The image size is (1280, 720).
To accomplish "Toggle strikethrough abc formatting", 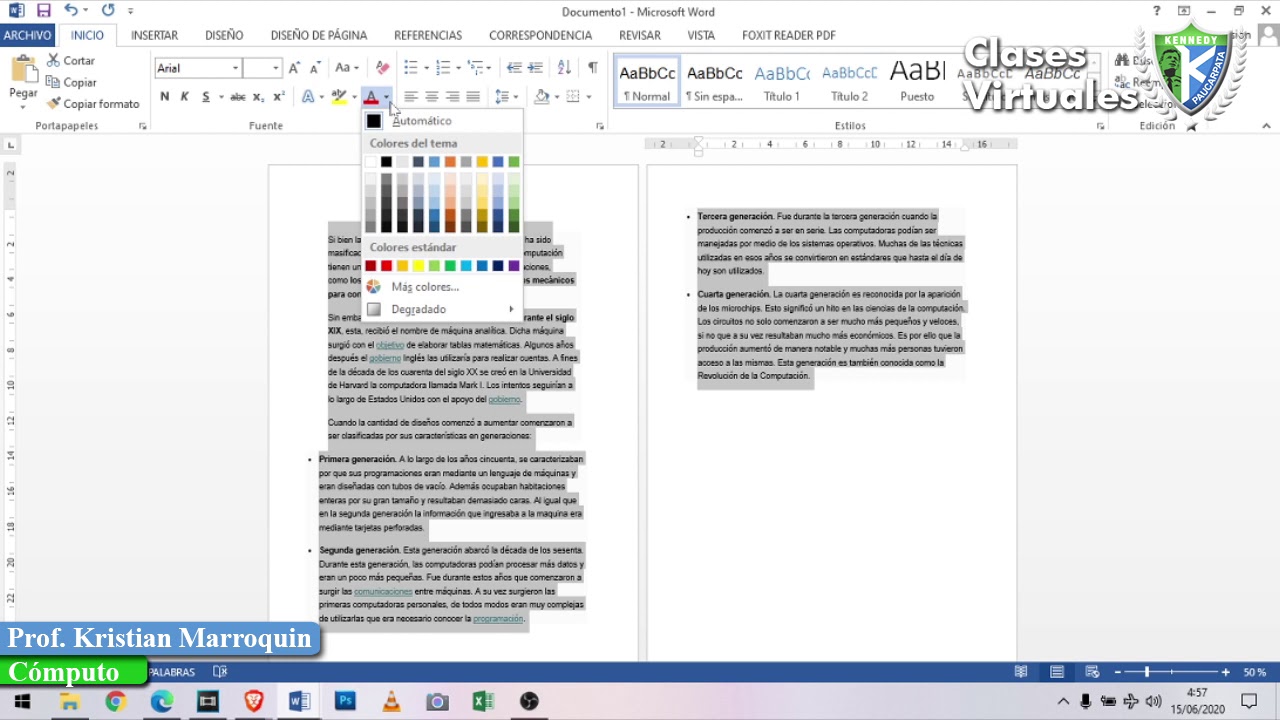I will [238, 97].
